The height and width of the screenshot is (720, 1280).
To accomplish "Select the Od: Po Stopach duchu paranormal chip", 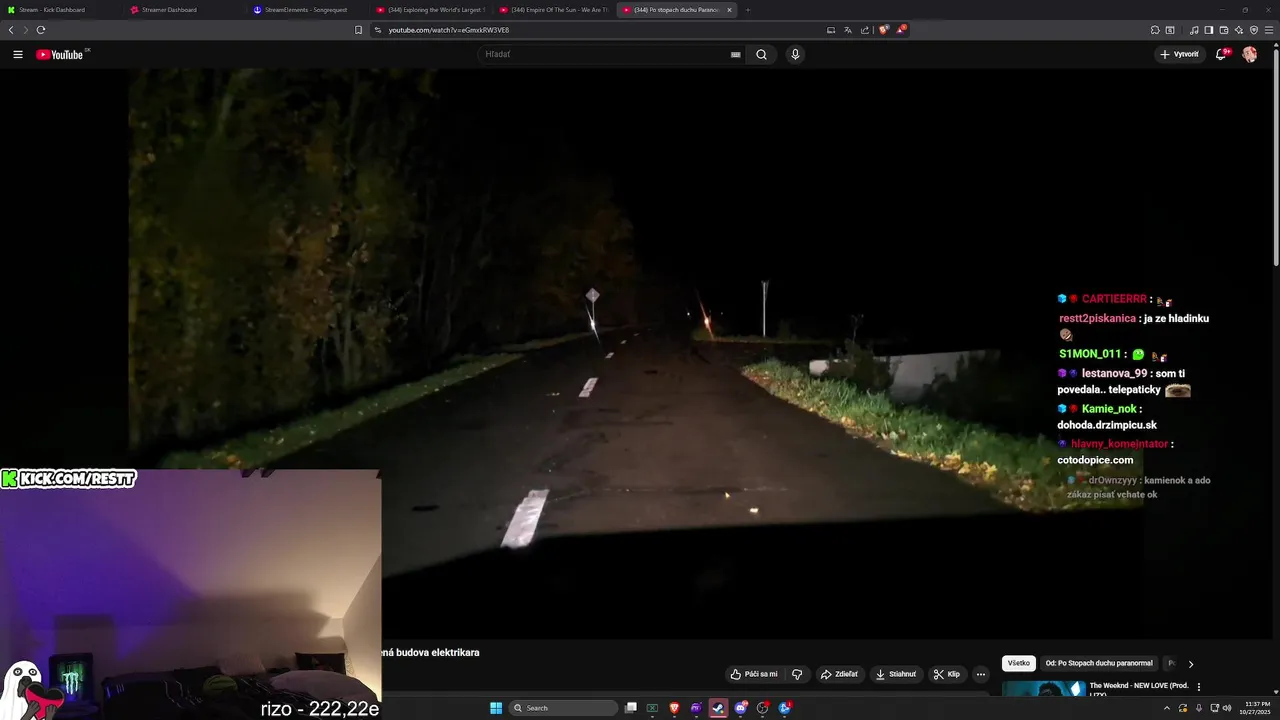I will [x=1099, y=663].
